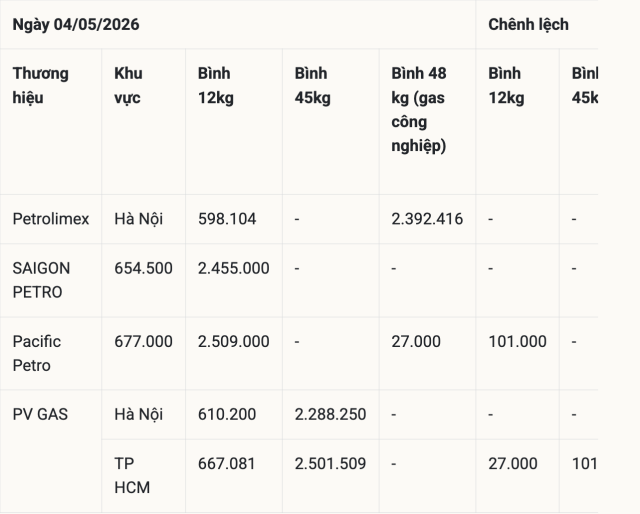Select the SAIGON PETRO brand cell
This screenshot has height=514, width=640.
pyautogui.click(x=51, y=280)
